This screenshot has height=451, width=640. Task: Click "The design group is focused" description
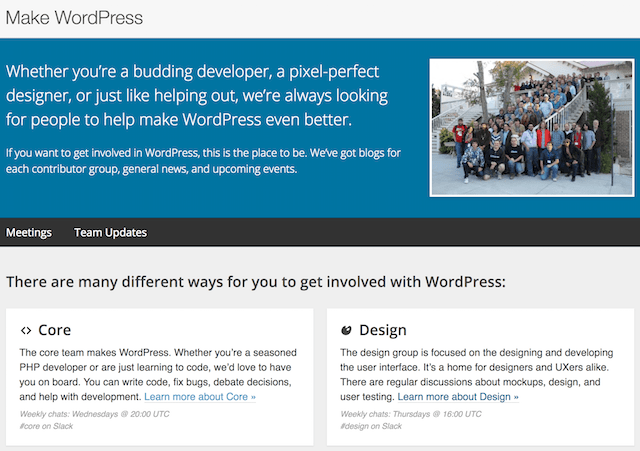pyautogui.click(x=477, y=375)
